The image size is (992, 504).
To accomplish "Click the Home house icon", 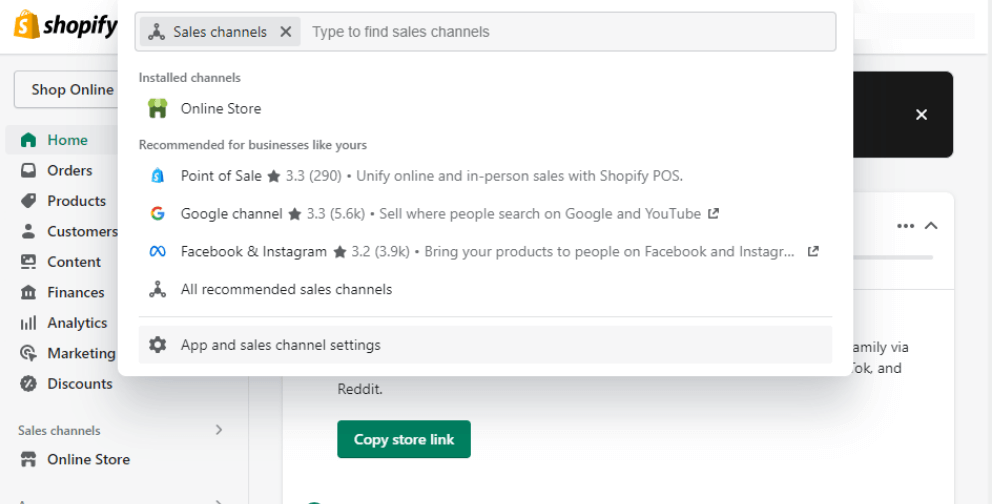I will click(28, 140).
